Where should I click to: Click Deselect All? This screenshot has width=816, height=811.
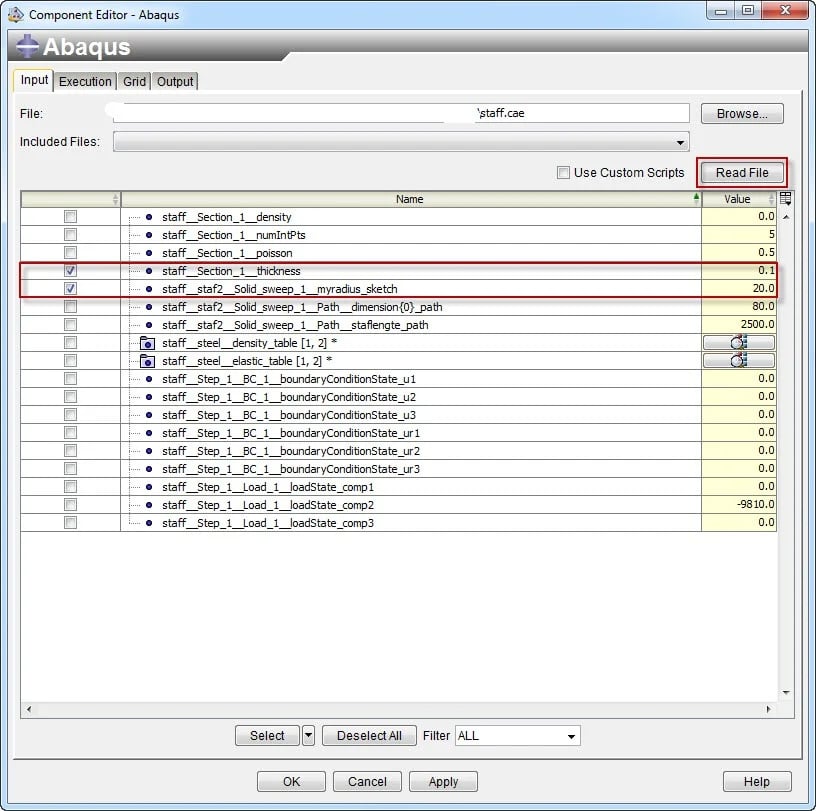369,735
